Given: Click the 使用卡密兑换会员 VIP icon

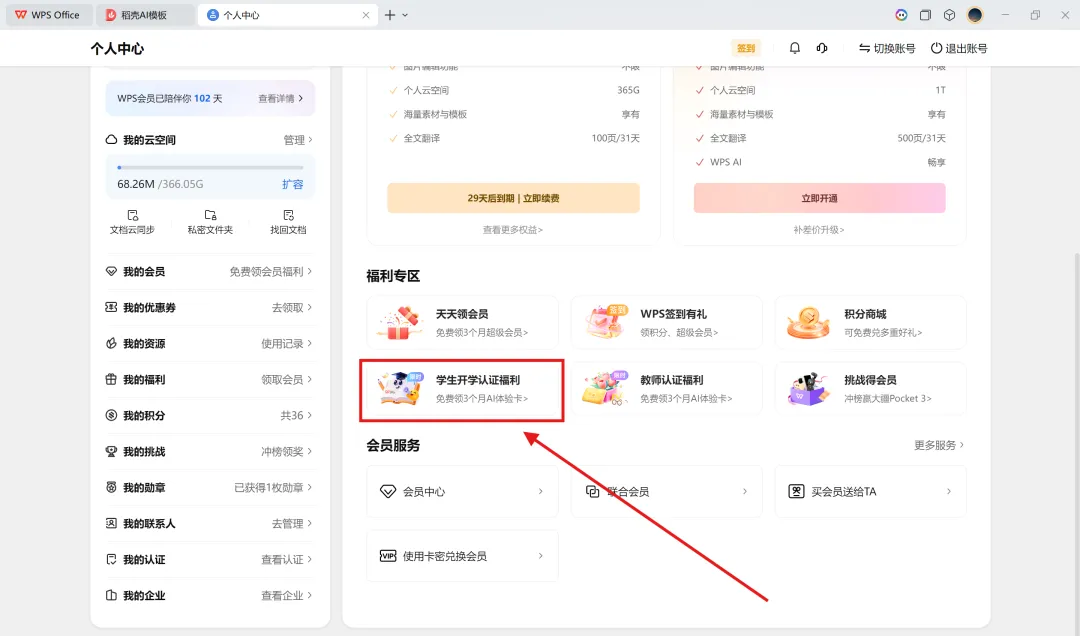Looking at the screenshot, I should click(388, 555).
